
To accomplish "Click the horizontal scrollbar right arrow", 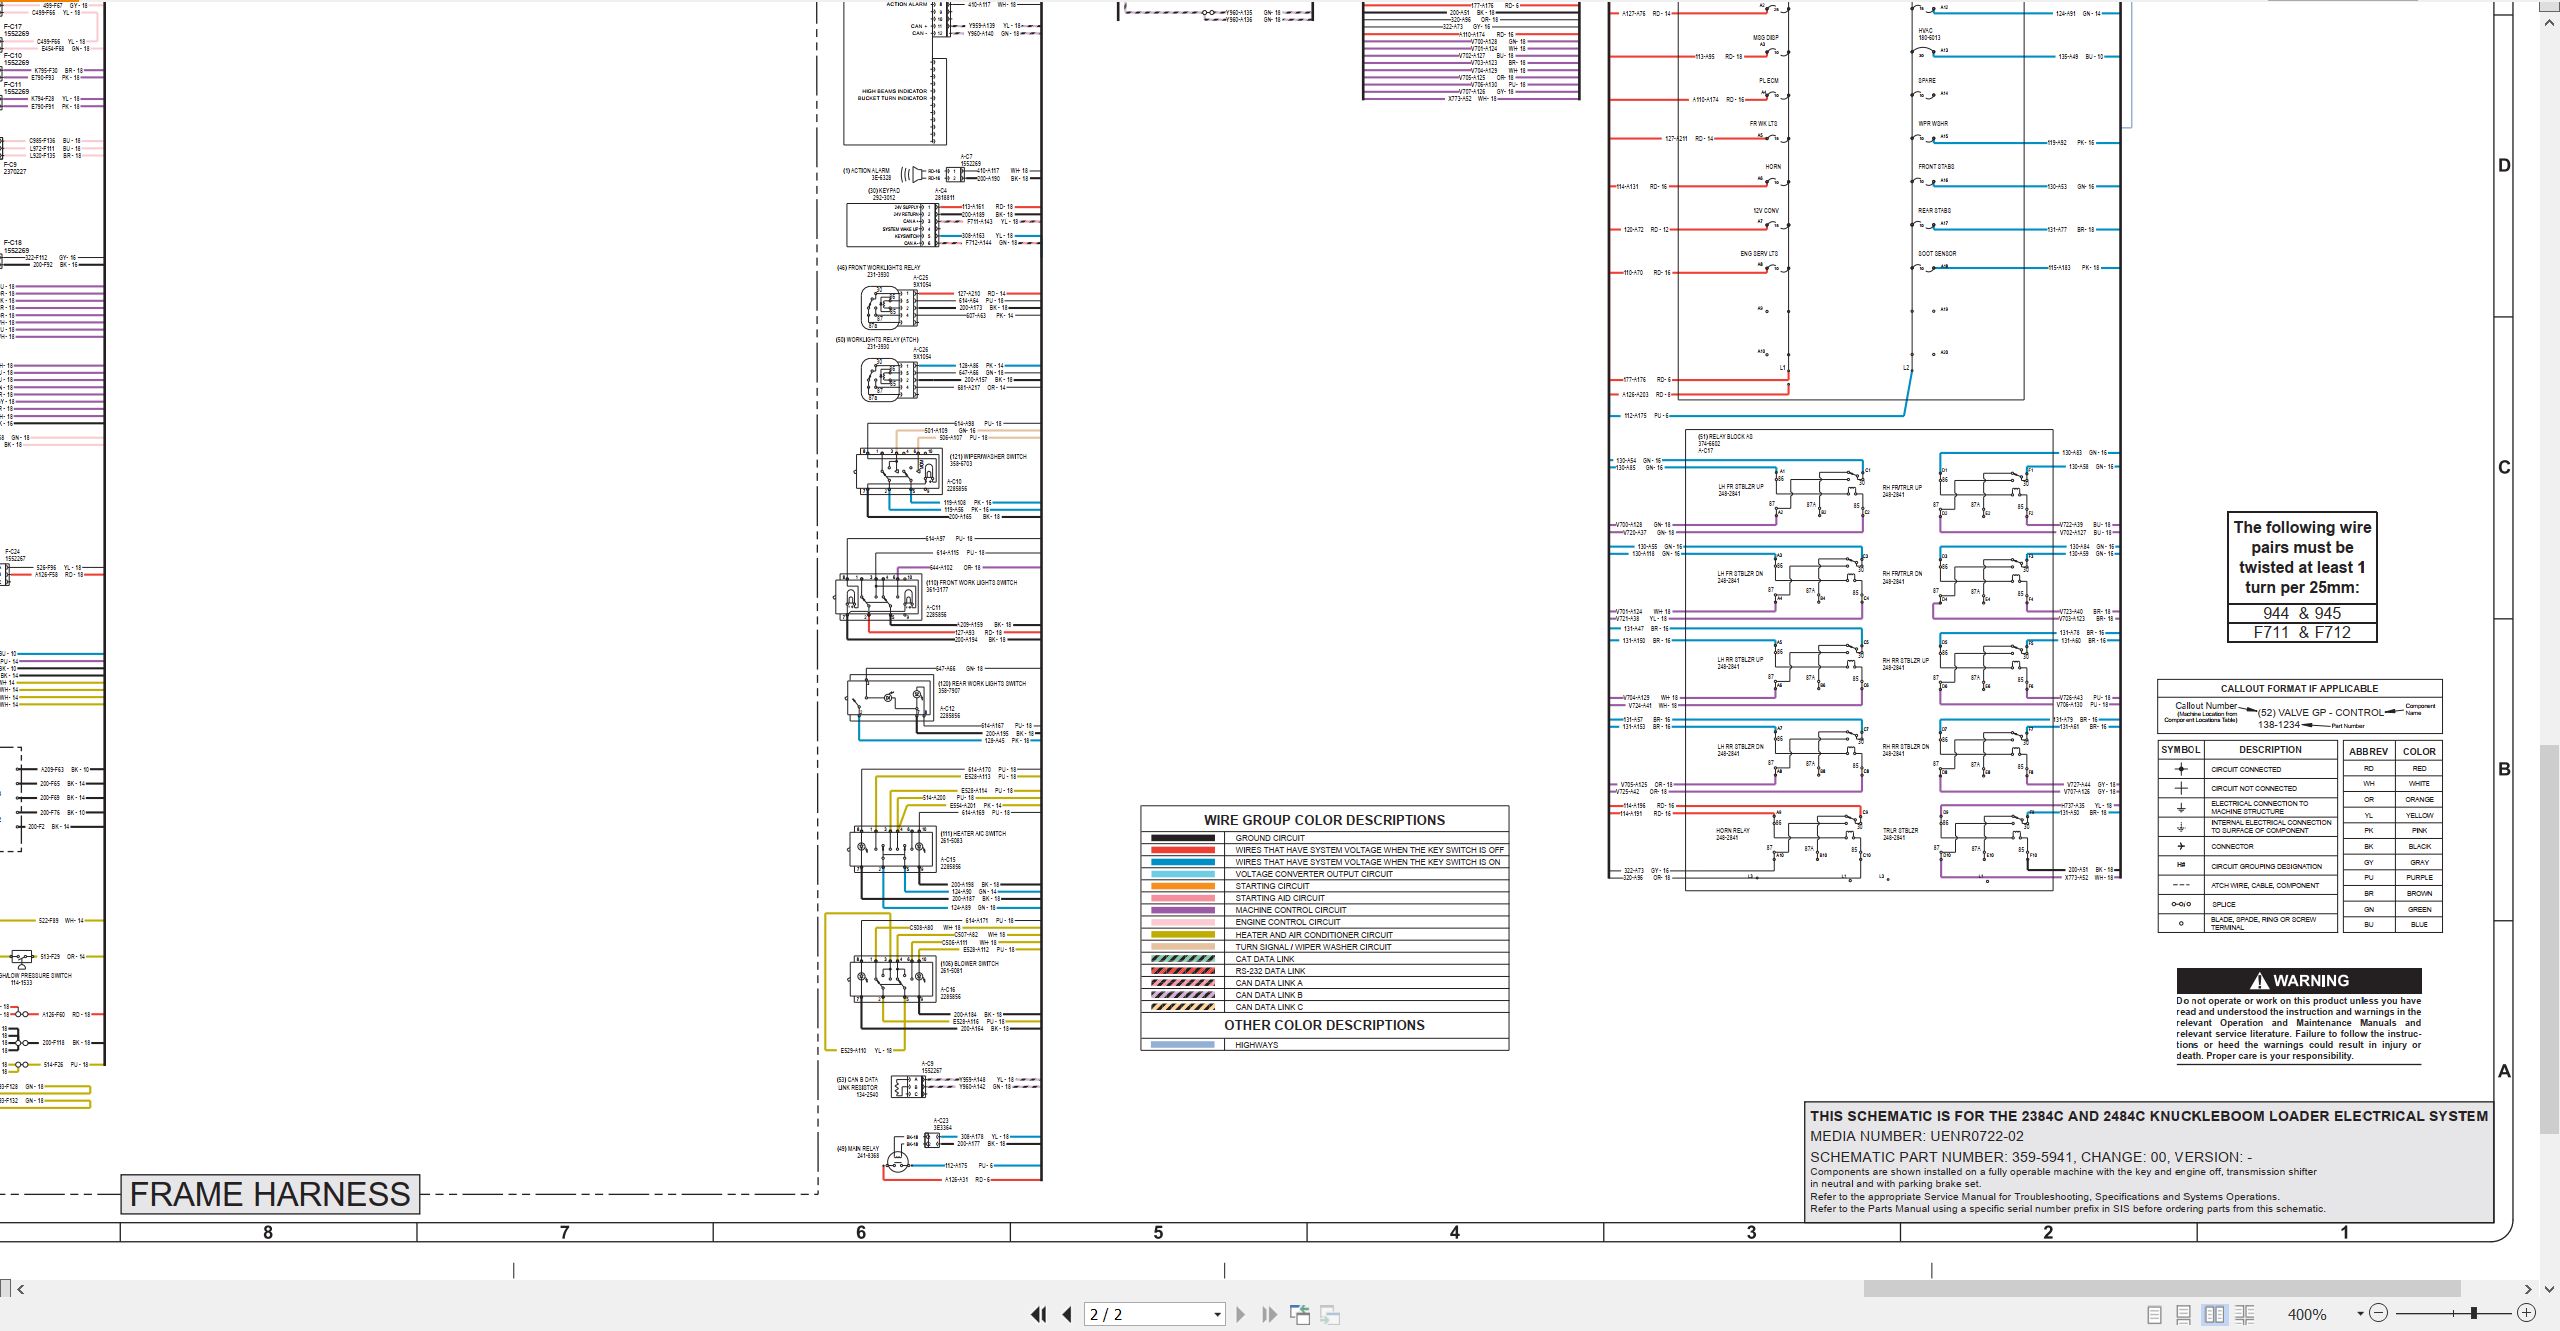I will 2528,1289.
